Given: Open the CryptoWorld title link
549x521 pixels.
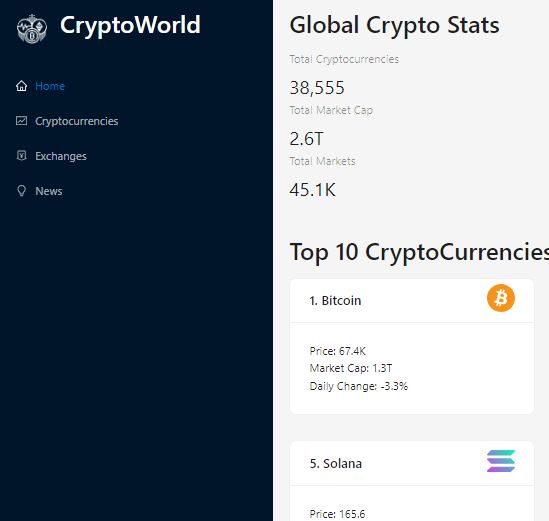Looking at the screenshot, I should (130, 26).
